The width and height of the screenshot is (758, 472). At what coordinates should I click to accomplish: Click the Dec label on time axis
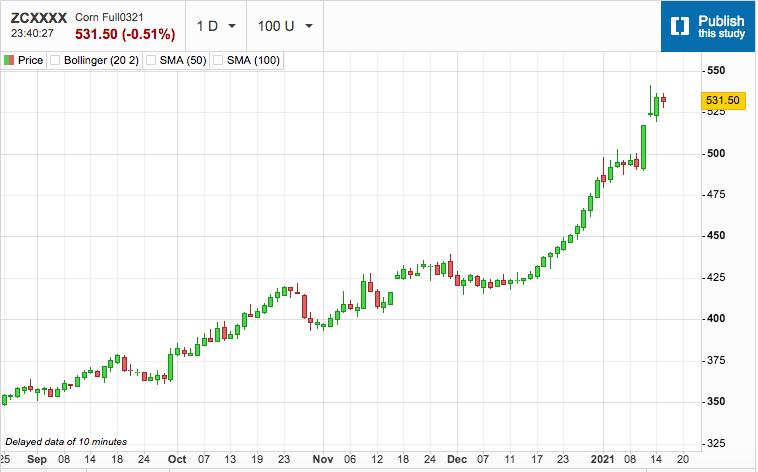tap(457, 459)
